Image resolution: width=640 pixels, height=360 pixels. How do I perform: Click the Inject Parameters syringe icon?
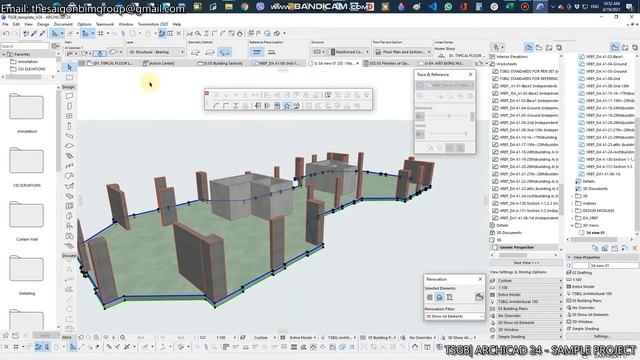coord(42,33)
